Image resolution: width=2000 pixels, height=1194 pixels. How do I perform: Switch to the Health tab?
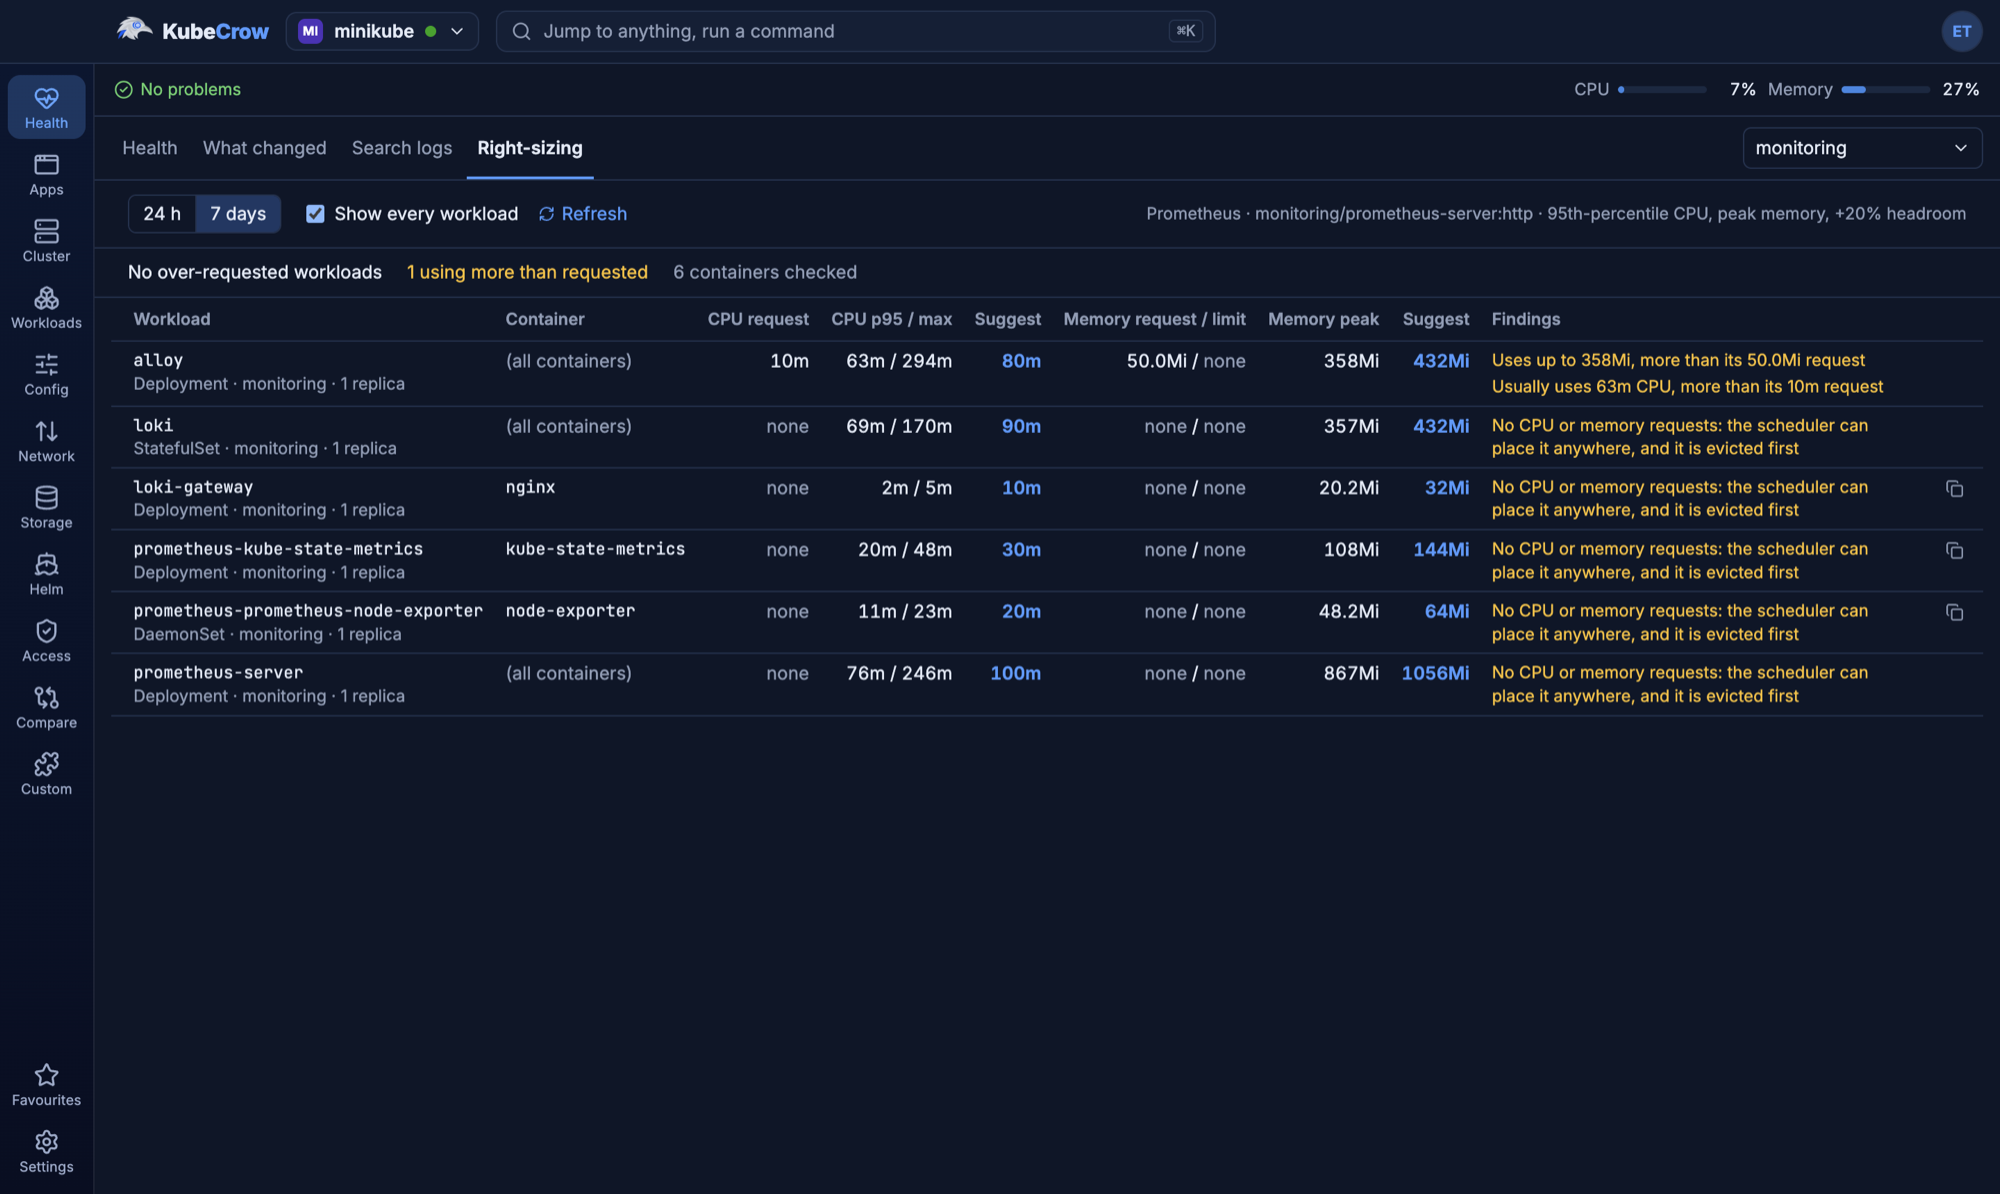pos(150,148)
